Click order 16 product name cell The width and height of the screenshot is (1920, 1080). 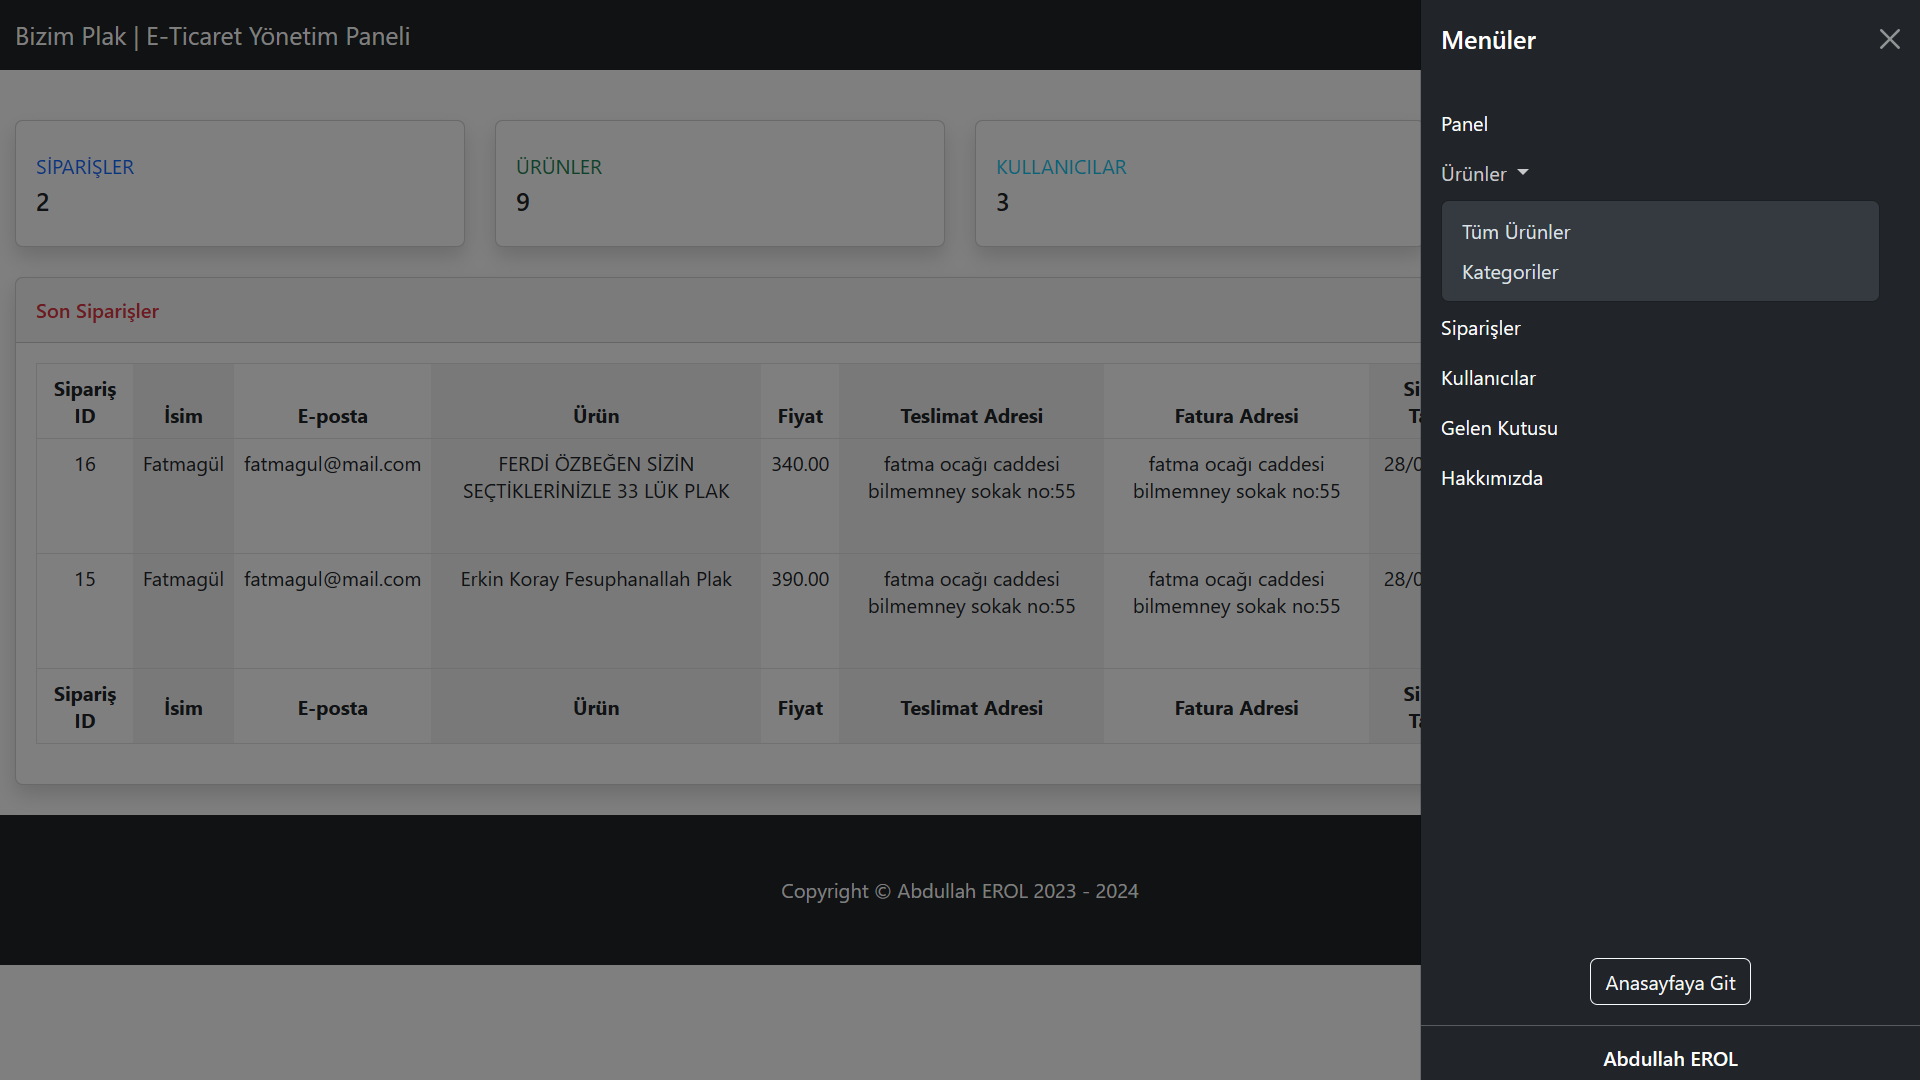[596, 478]
